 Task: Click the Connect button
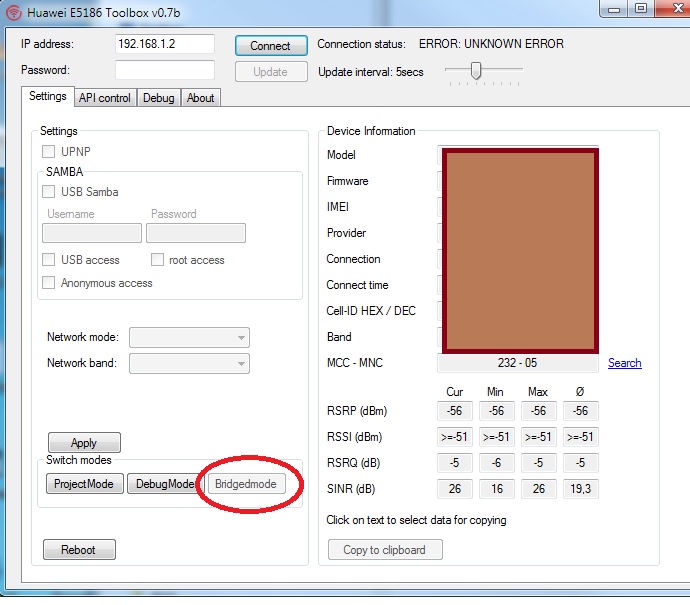pyautogui.click(x=271, y=46)
